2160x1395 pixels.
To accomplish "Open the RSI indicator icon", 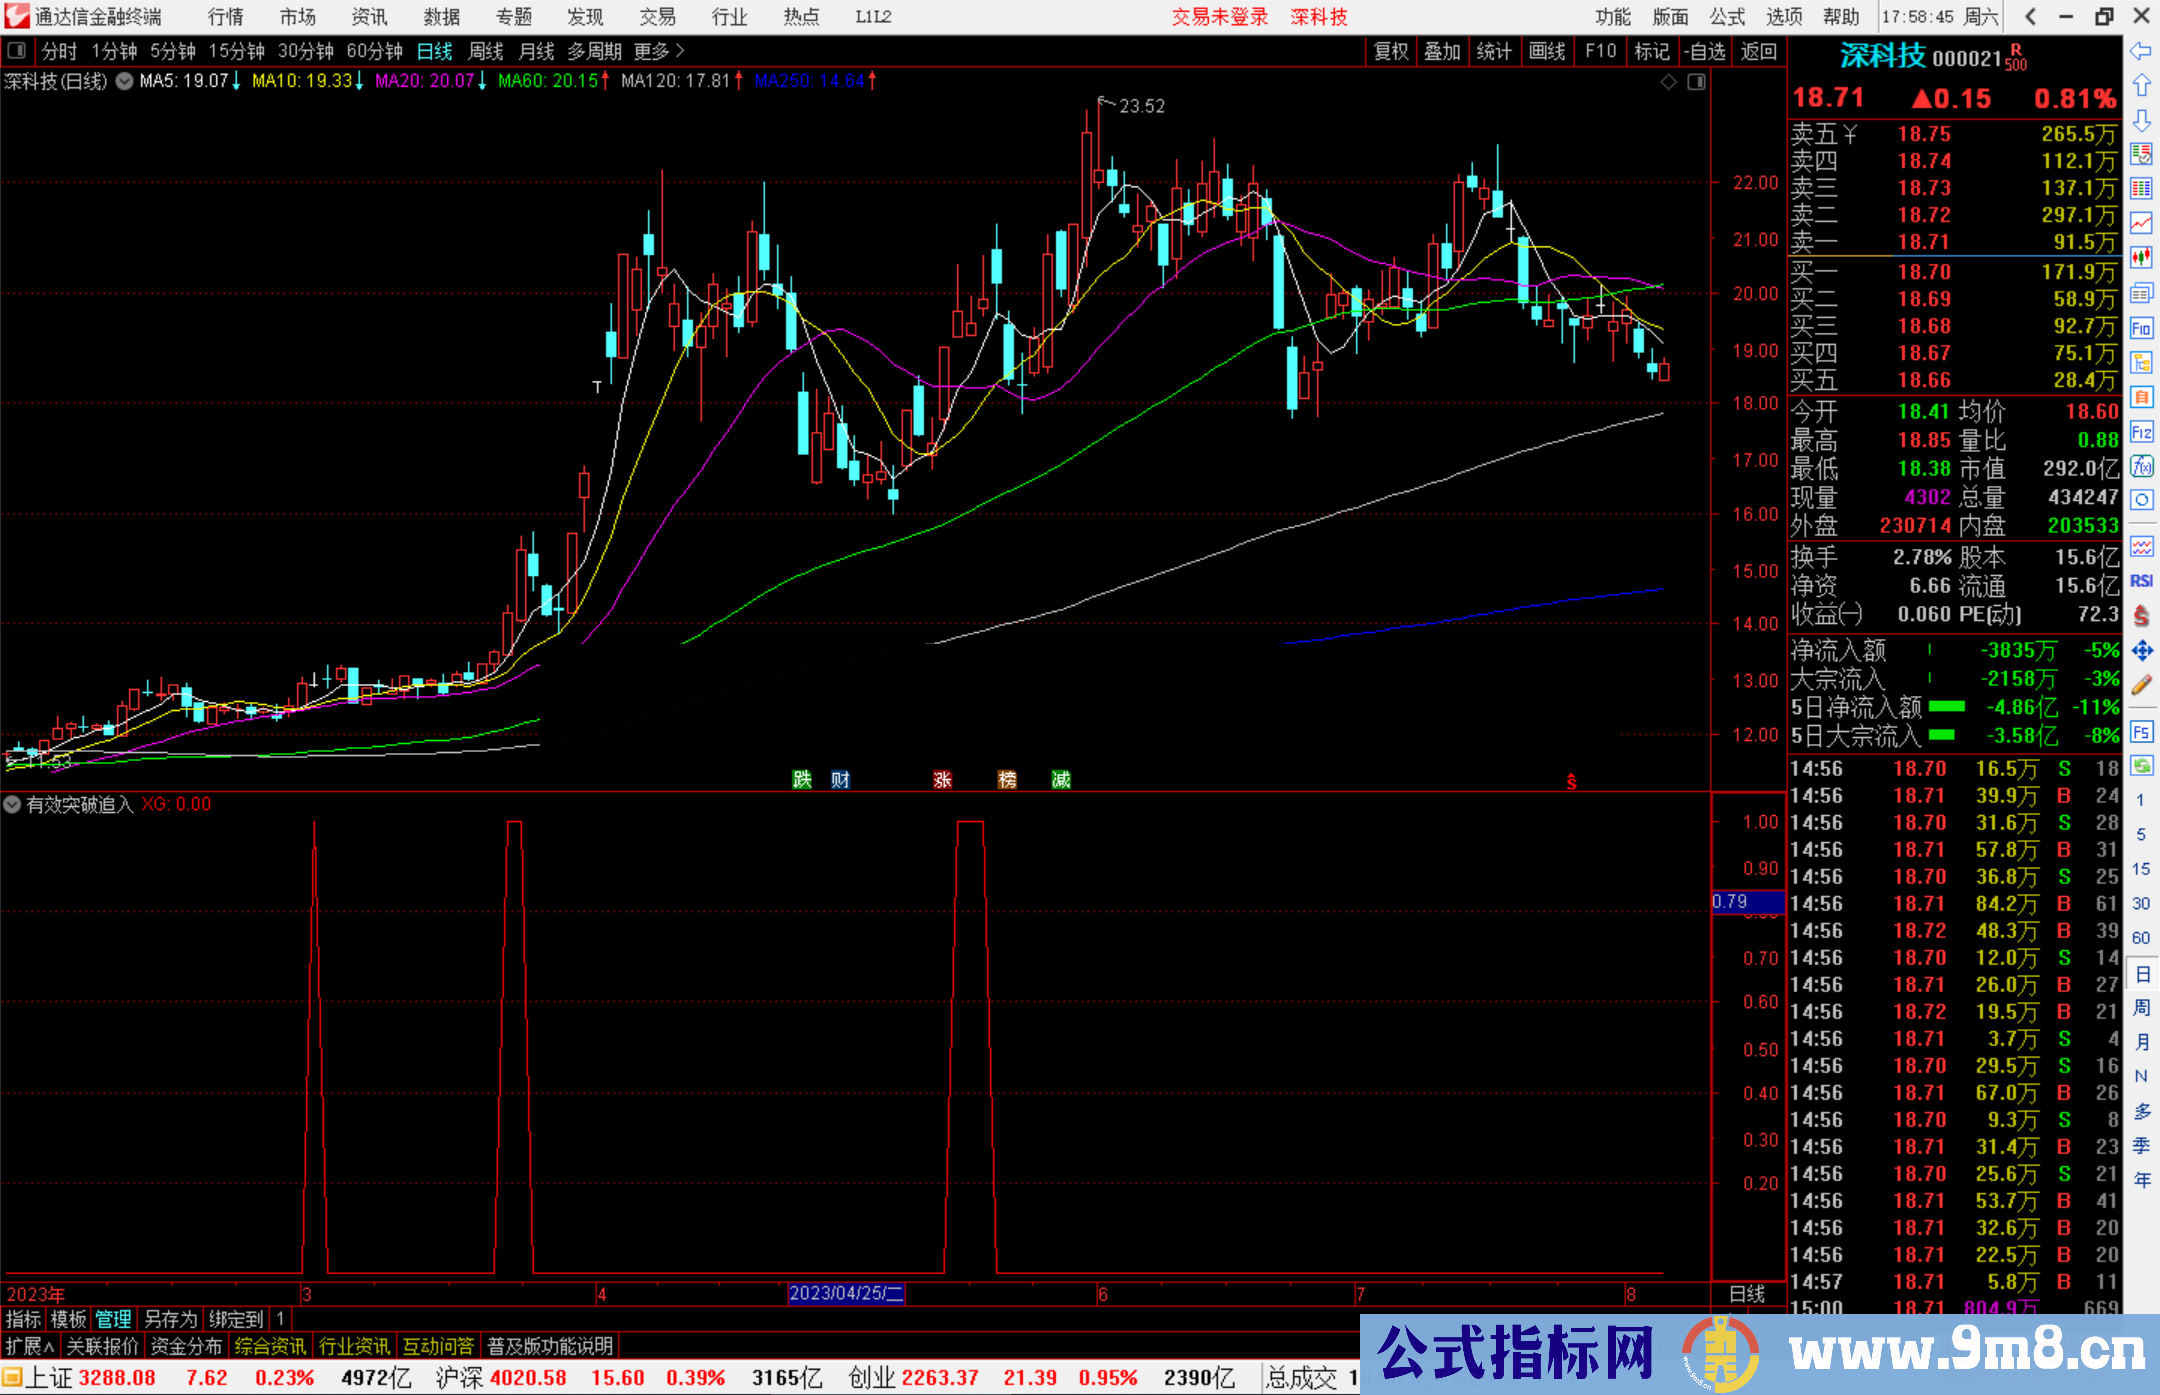I will 2141,581.
